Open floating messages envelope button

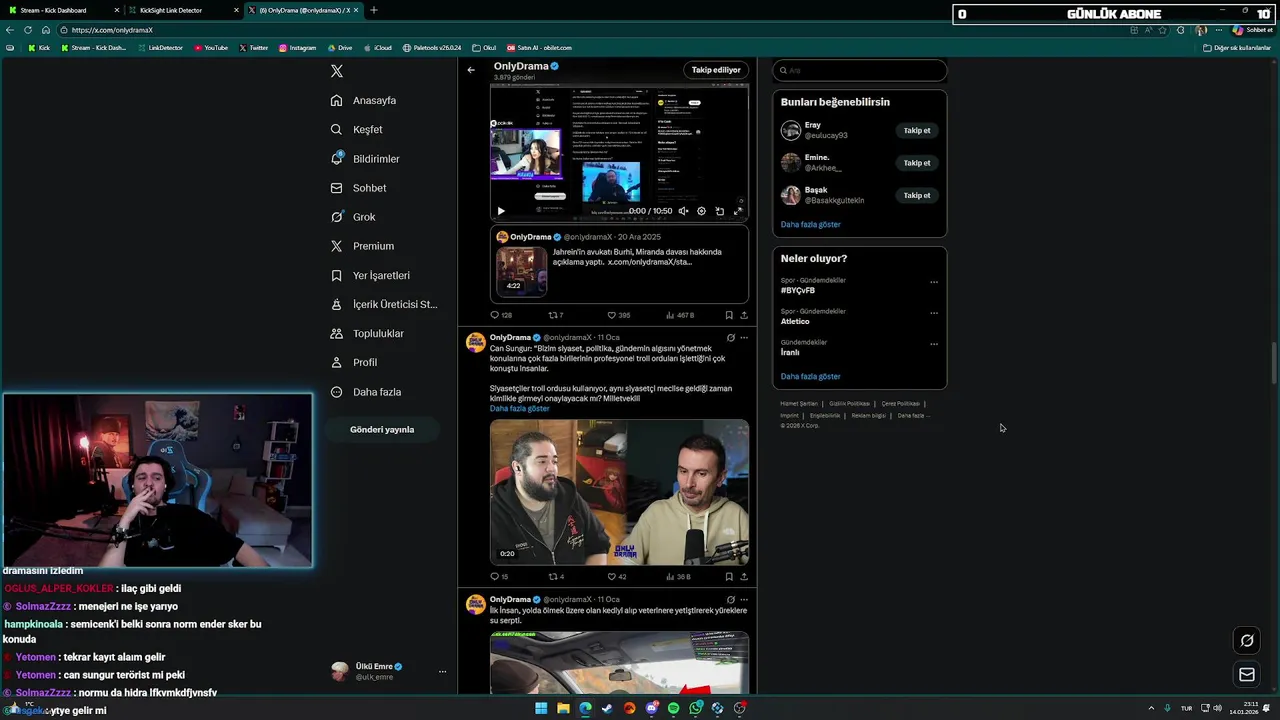point(1247,675)
